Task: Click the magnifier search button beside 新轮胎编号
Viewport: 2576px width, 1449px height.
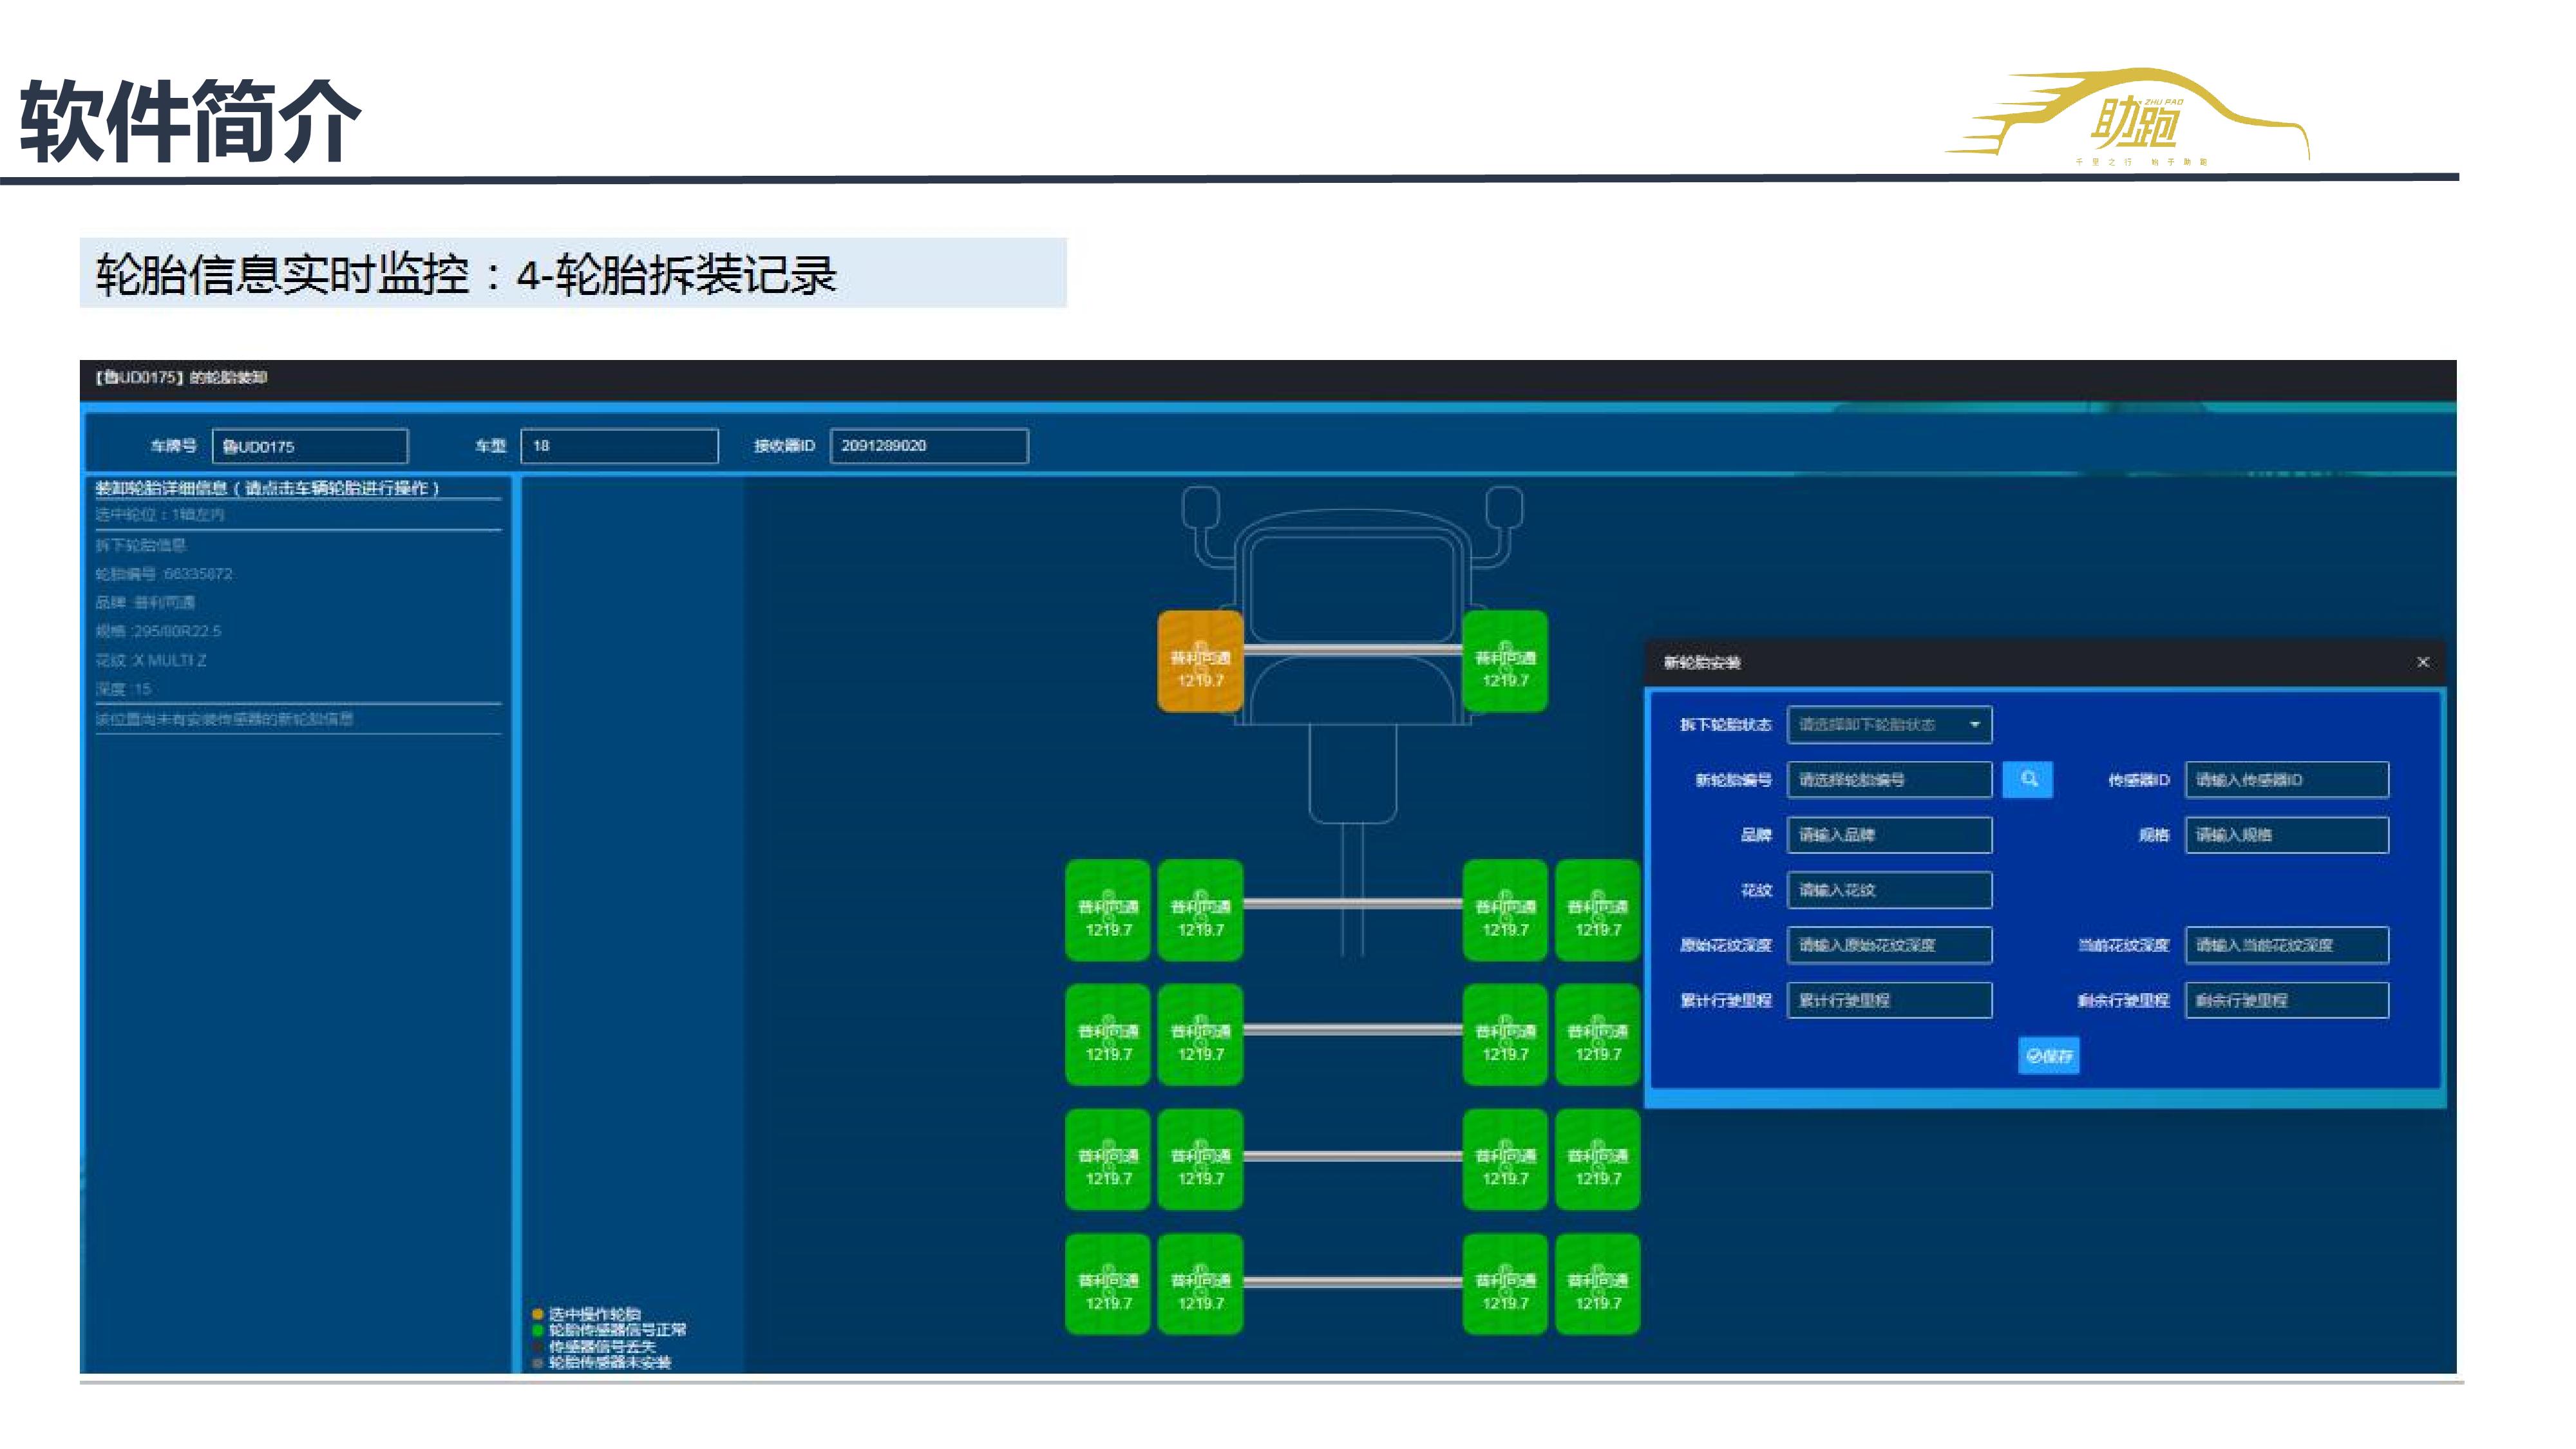Action: [x=2027, y=779]
